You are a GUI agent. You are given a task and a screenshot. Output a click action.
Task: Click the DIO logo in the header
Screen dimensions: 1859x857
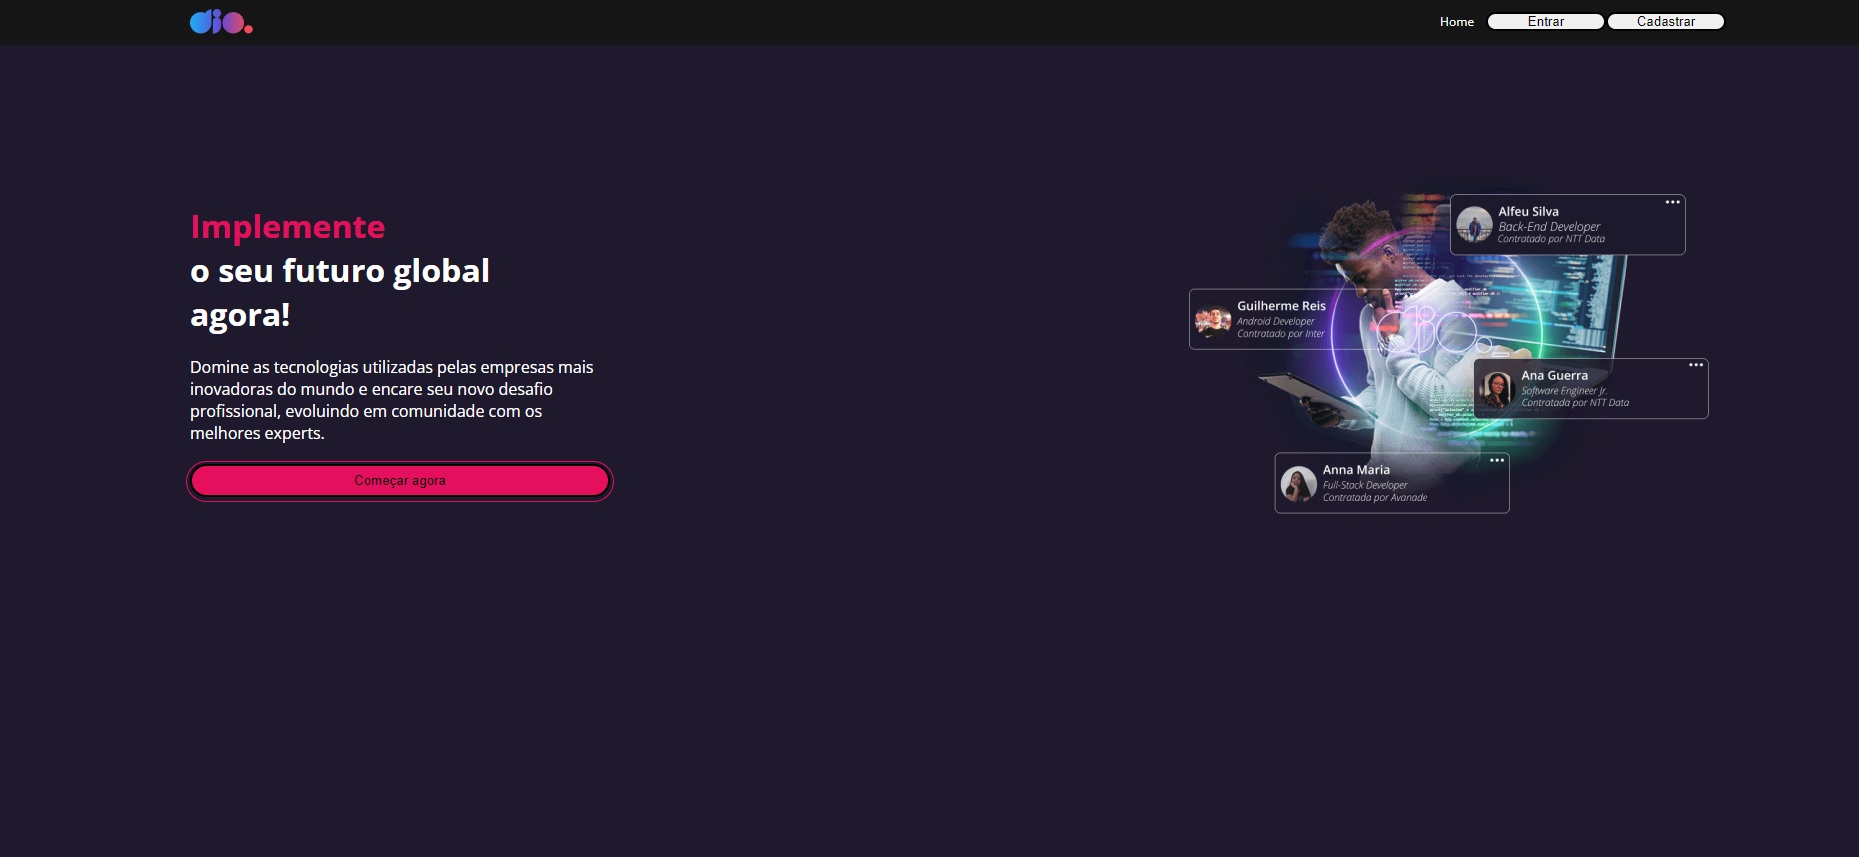[221, 21]
